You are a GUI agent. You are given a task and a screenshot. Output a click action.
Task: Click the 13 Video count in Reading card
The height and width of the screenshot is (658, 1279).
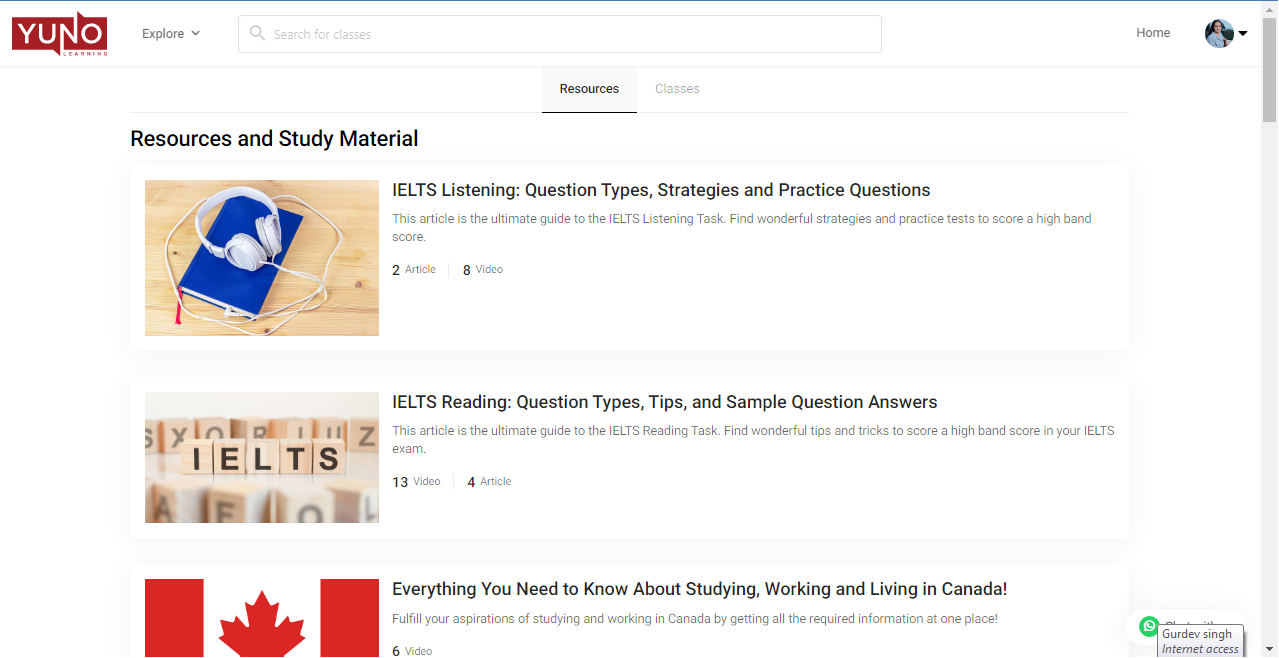pyautogui.click(x=416, y=482)
